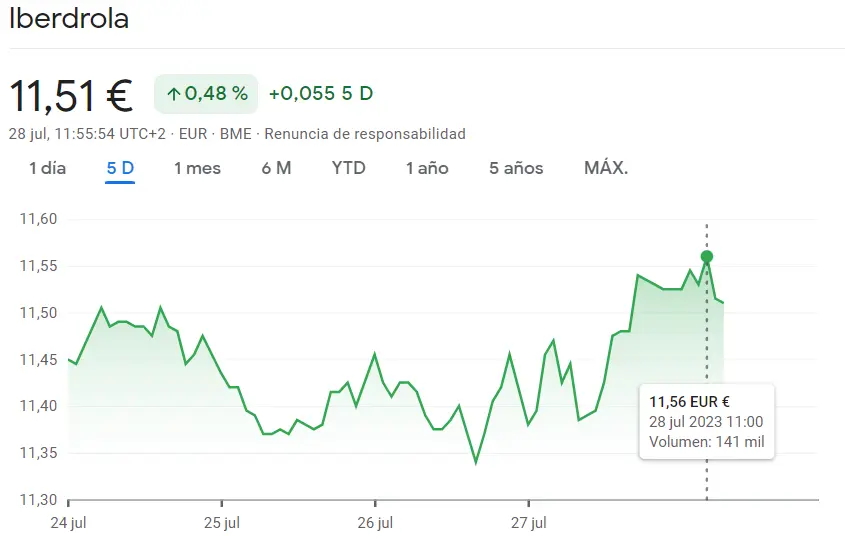845x547 pixels.
Task: Open the 1 mes range tab
Action: point(197,168)
